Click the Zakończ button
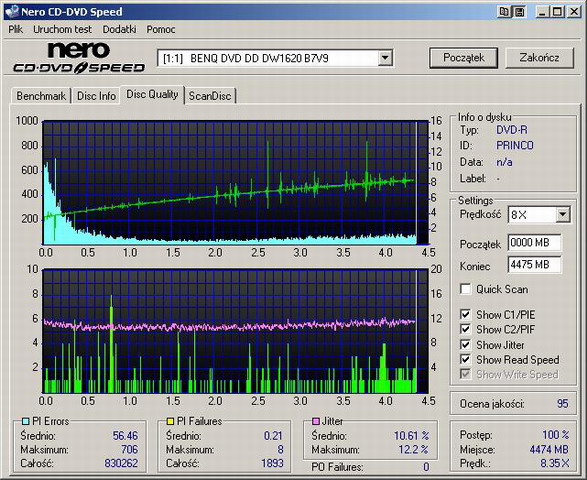Image resolution: width=587 pixels, height=480 pixels. click(x=539, y=58)
